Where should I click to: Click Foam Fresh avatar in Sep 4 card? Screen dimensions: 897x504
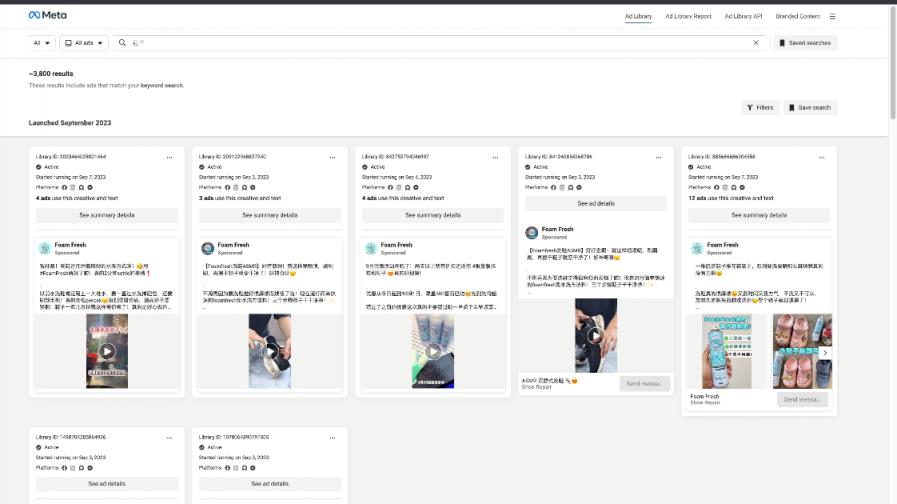coord(371,248)
